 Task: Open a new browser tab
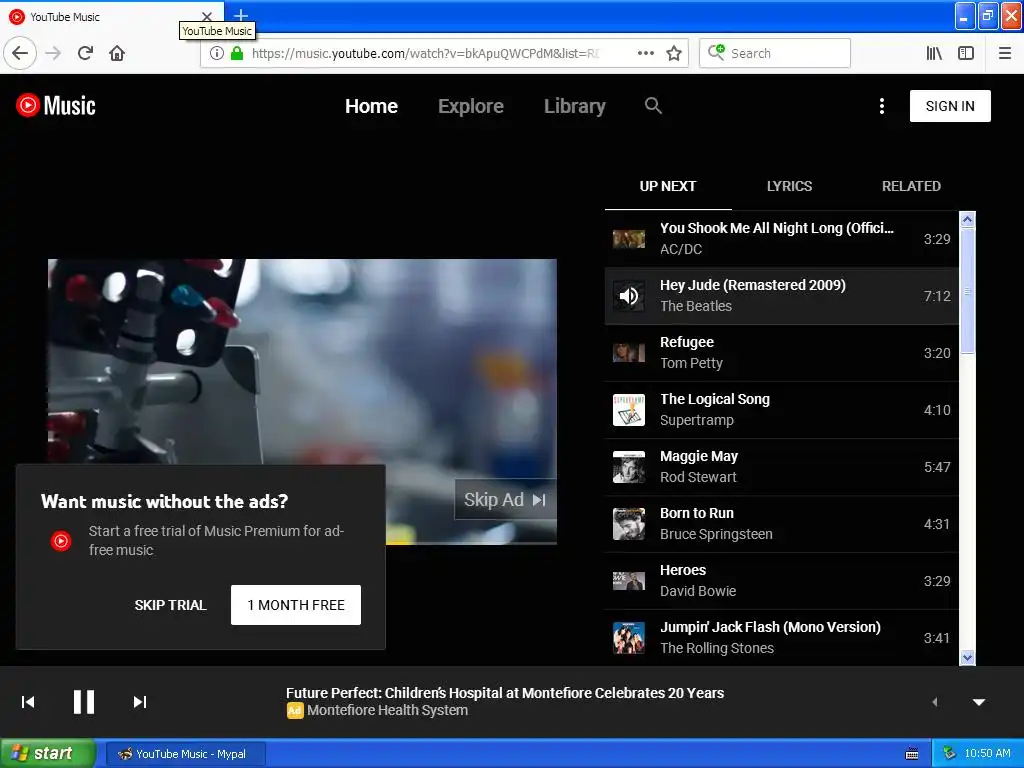point(241,15)
